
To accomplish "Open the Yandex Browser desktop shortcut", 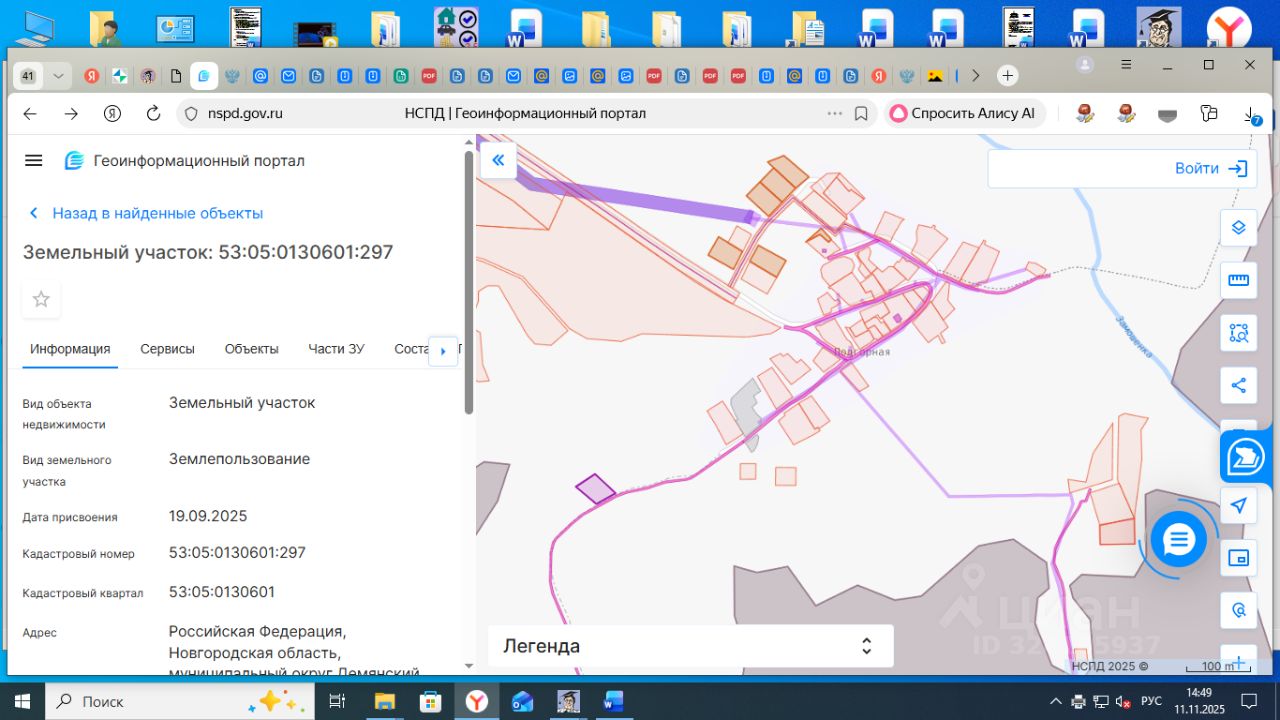I will point(1229,28).
